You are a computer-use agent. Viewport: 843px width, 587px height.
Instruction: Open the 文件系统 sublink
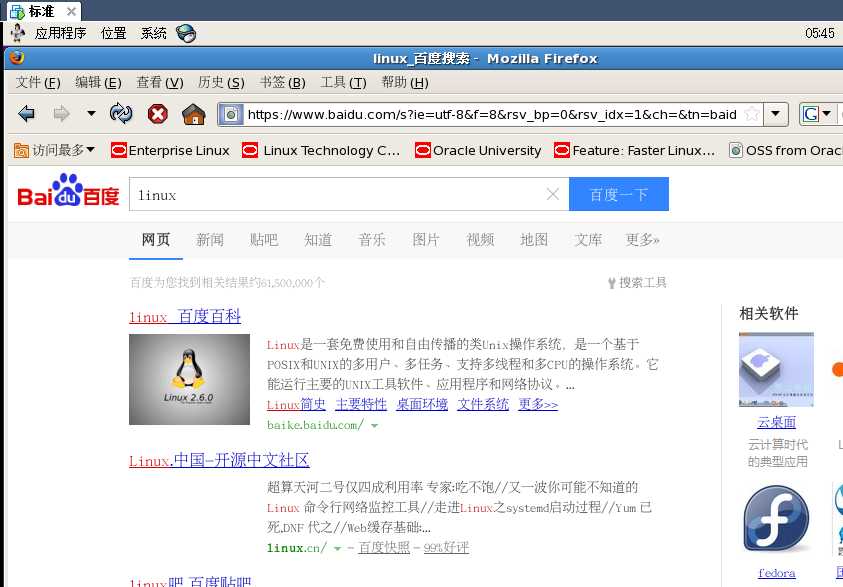tap(483, 404)
